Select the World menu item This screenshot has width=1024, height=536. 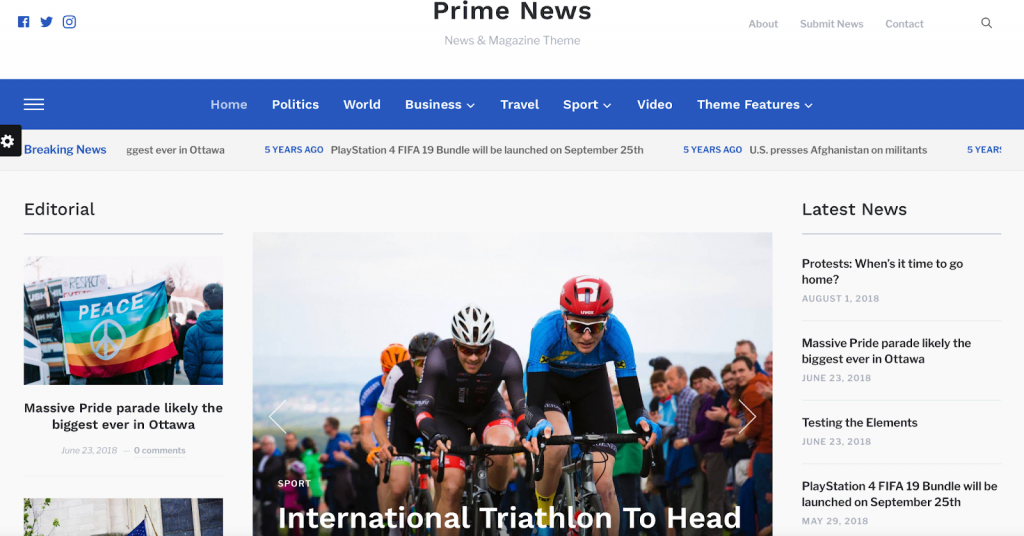tap(362, 104)
